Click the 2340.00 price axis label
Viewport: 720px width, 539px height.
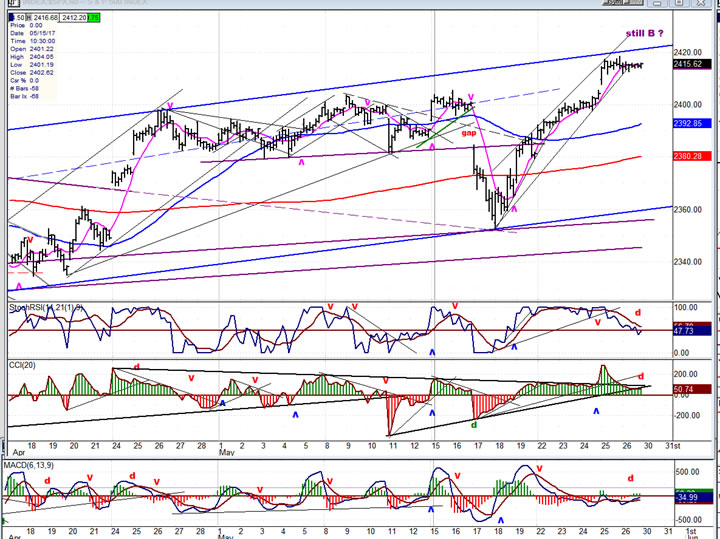[x=688, y=262]
